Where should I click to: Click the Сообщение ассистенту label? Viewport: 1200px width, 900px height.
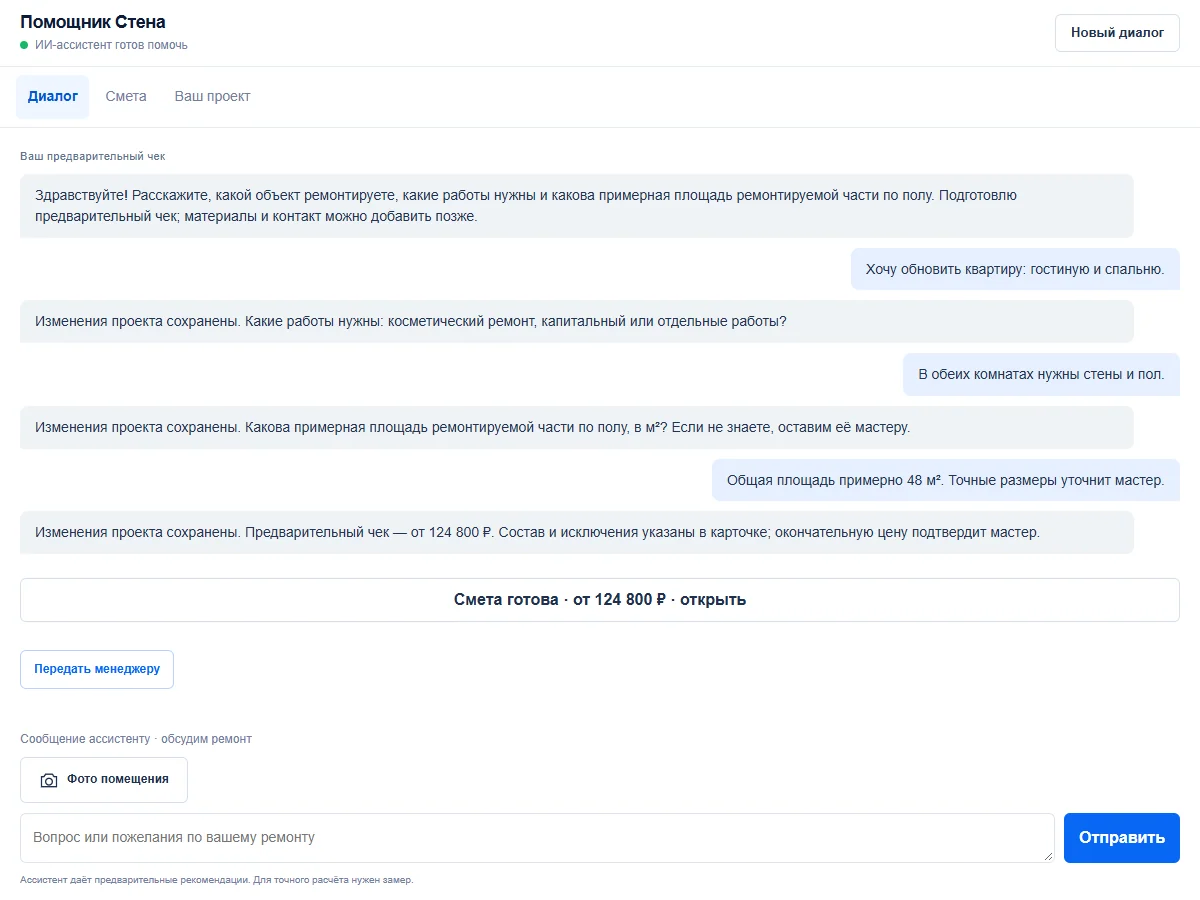click(136, 739)
